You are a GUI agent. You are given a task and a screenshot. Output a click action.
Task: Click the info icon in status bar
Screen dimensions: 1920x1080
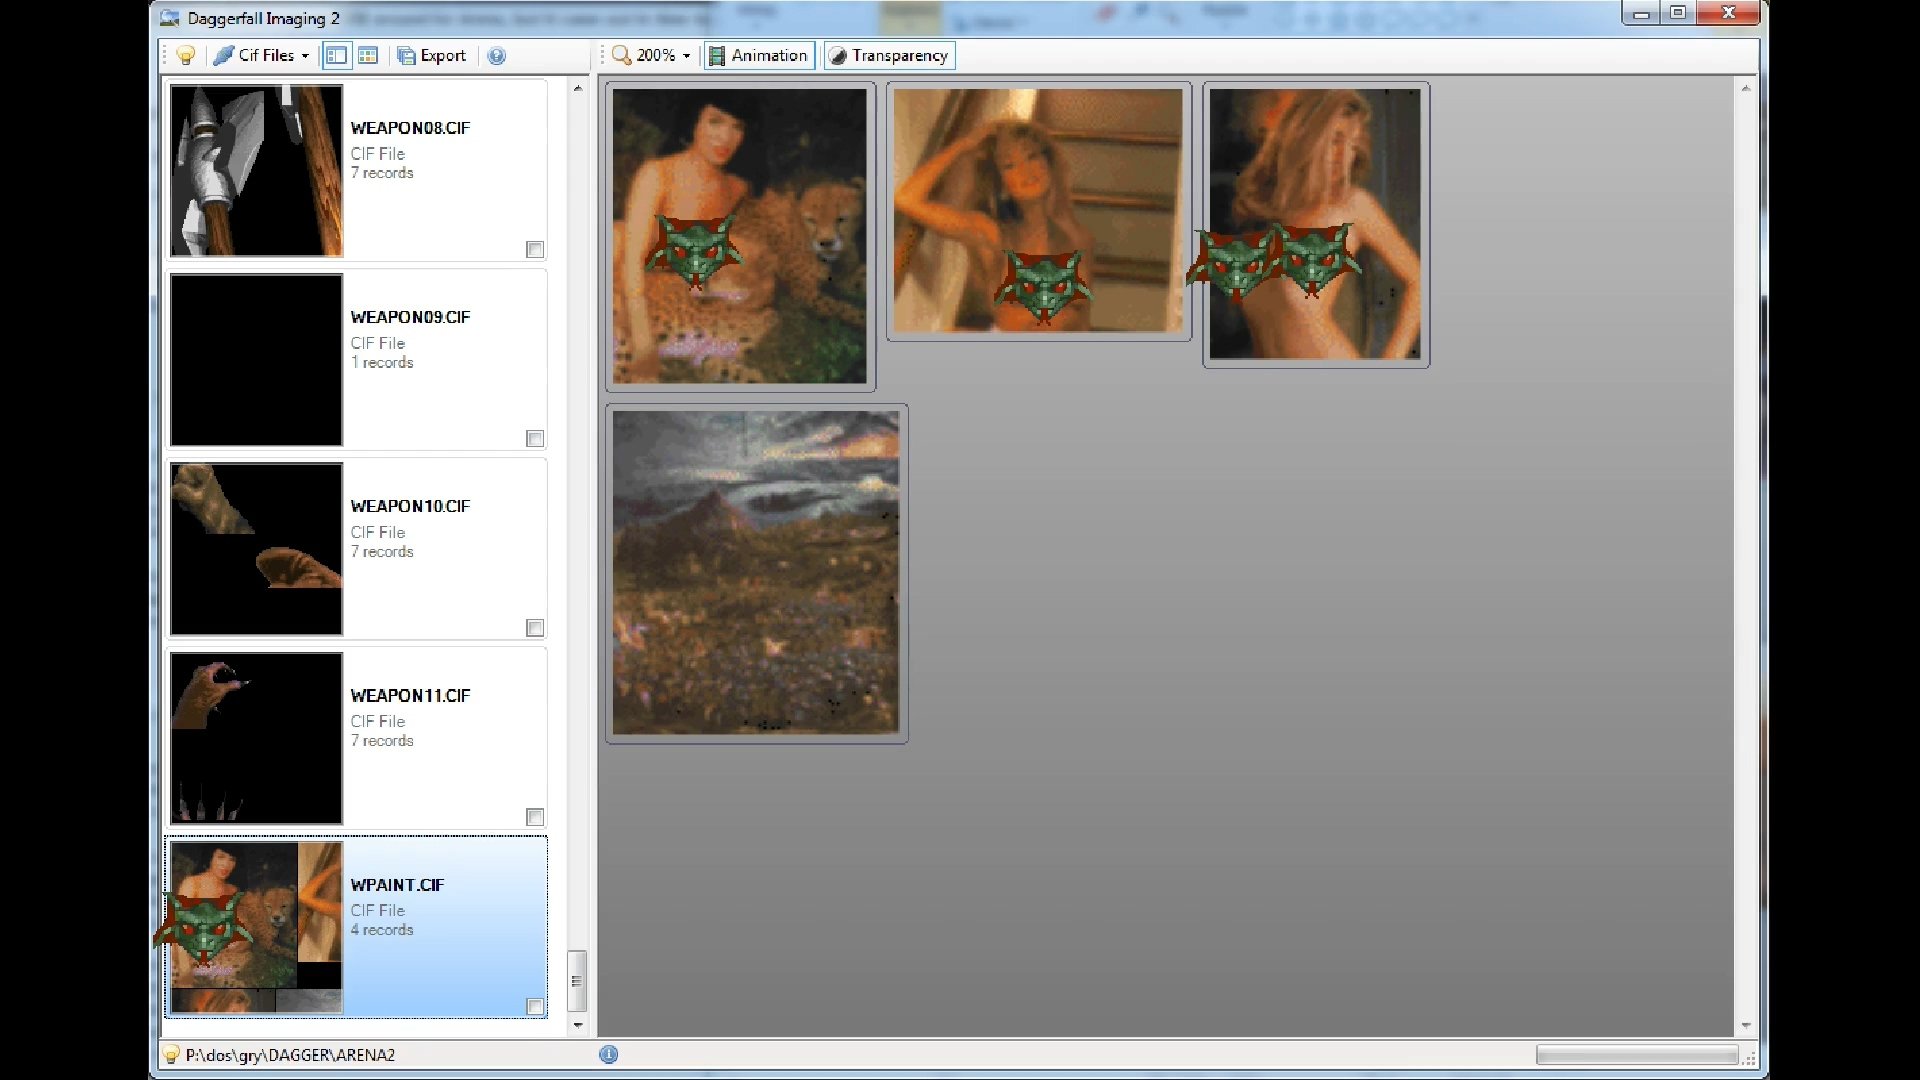click(x=608, y=1054)
